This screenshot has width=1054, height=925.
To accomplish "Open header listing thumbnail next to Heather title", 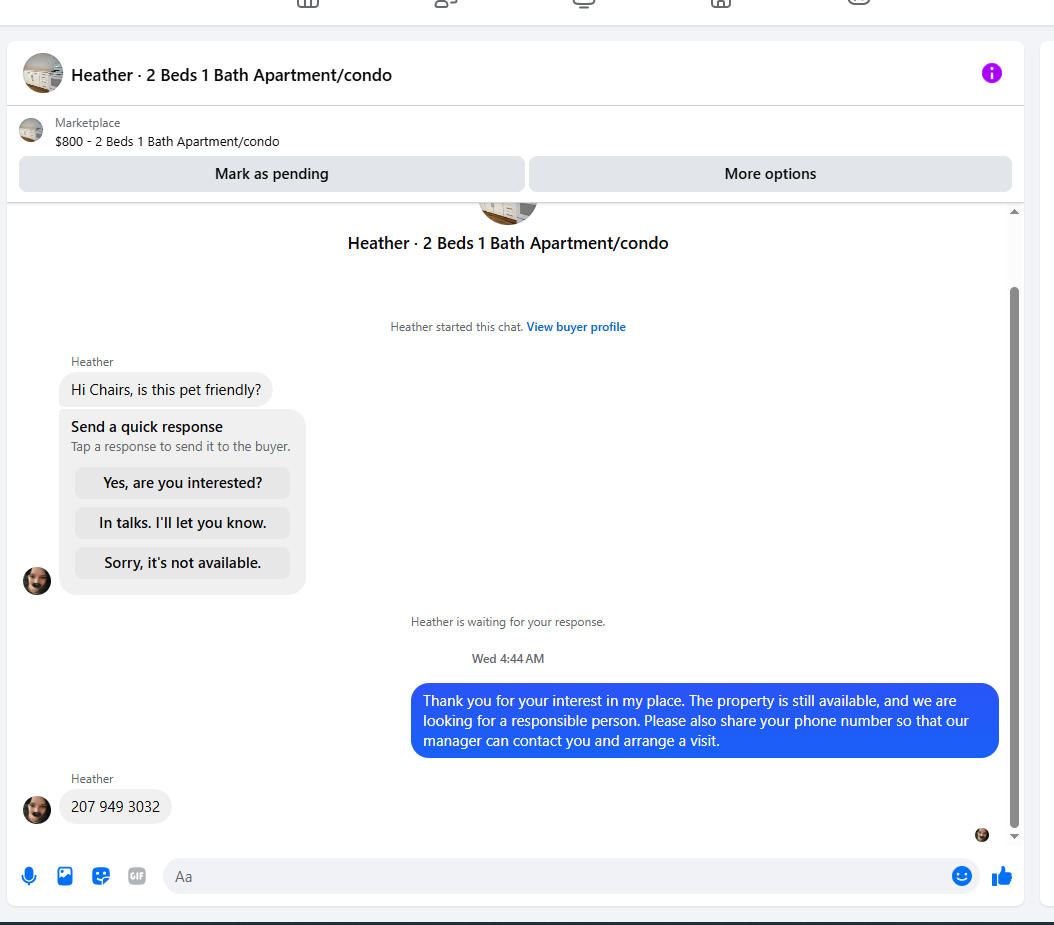I will point(43,73).
